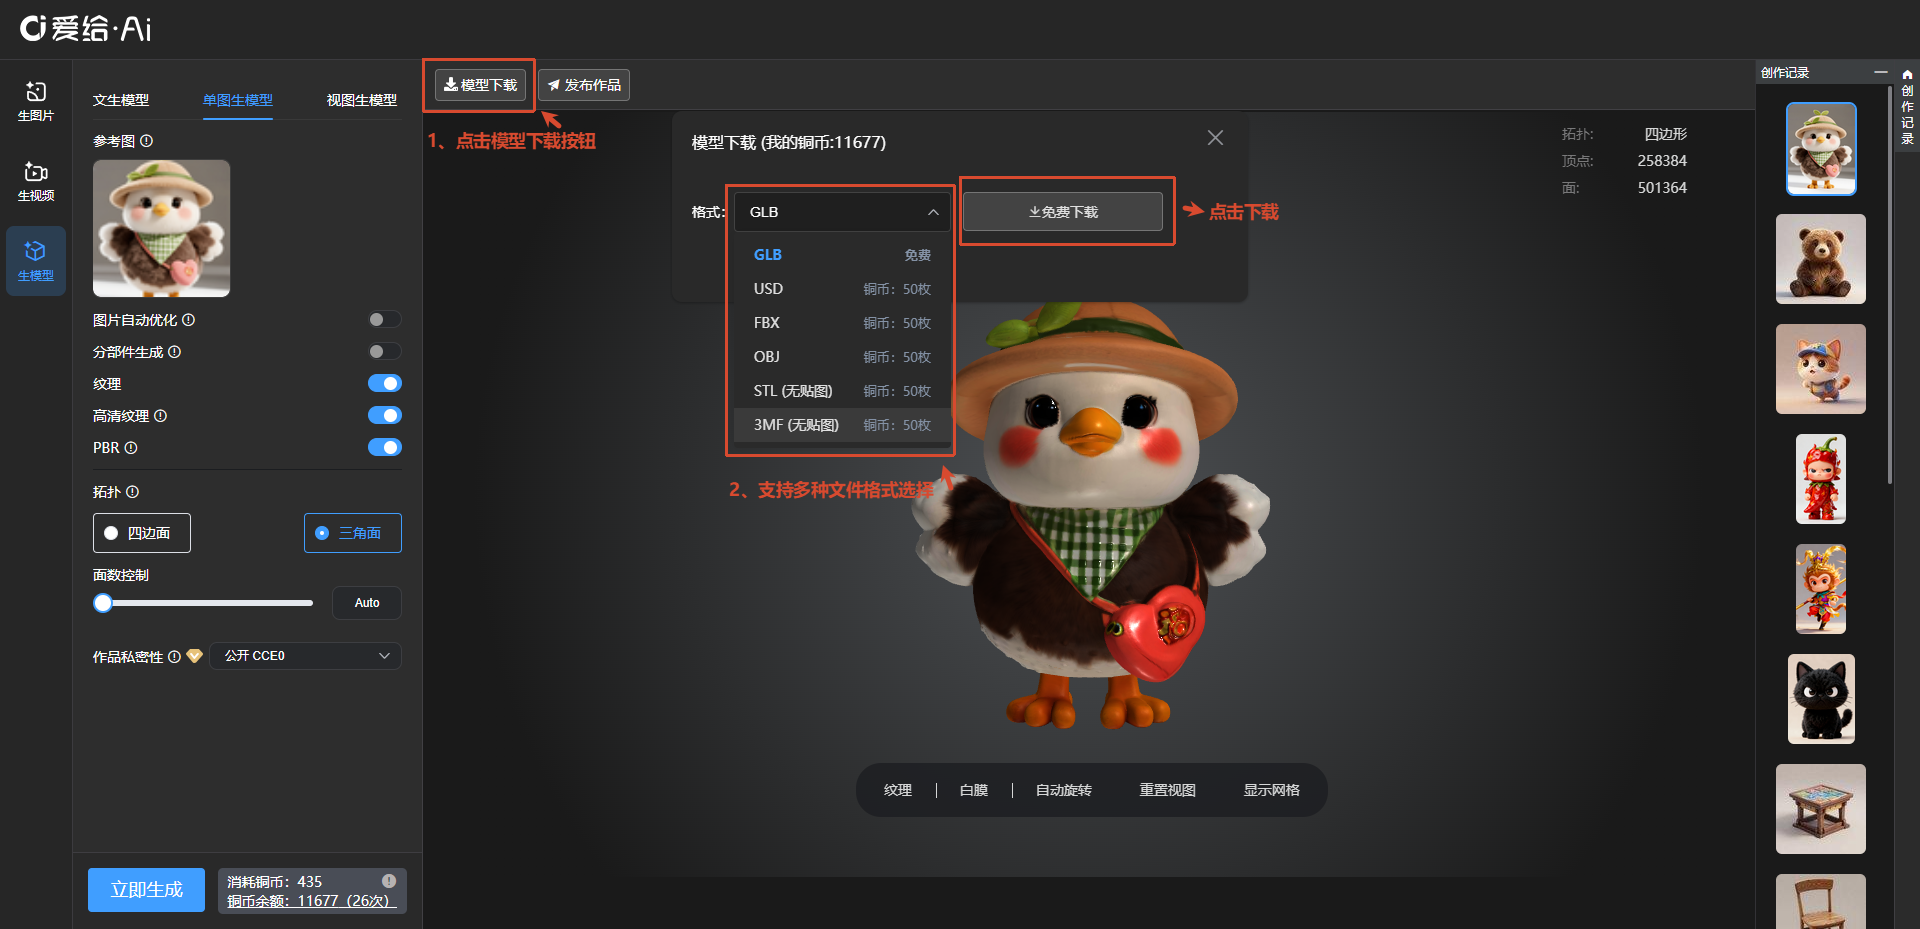Click 显示网格 to show the mesh
Screen dimensions: 1920x929
[1272, 790]
